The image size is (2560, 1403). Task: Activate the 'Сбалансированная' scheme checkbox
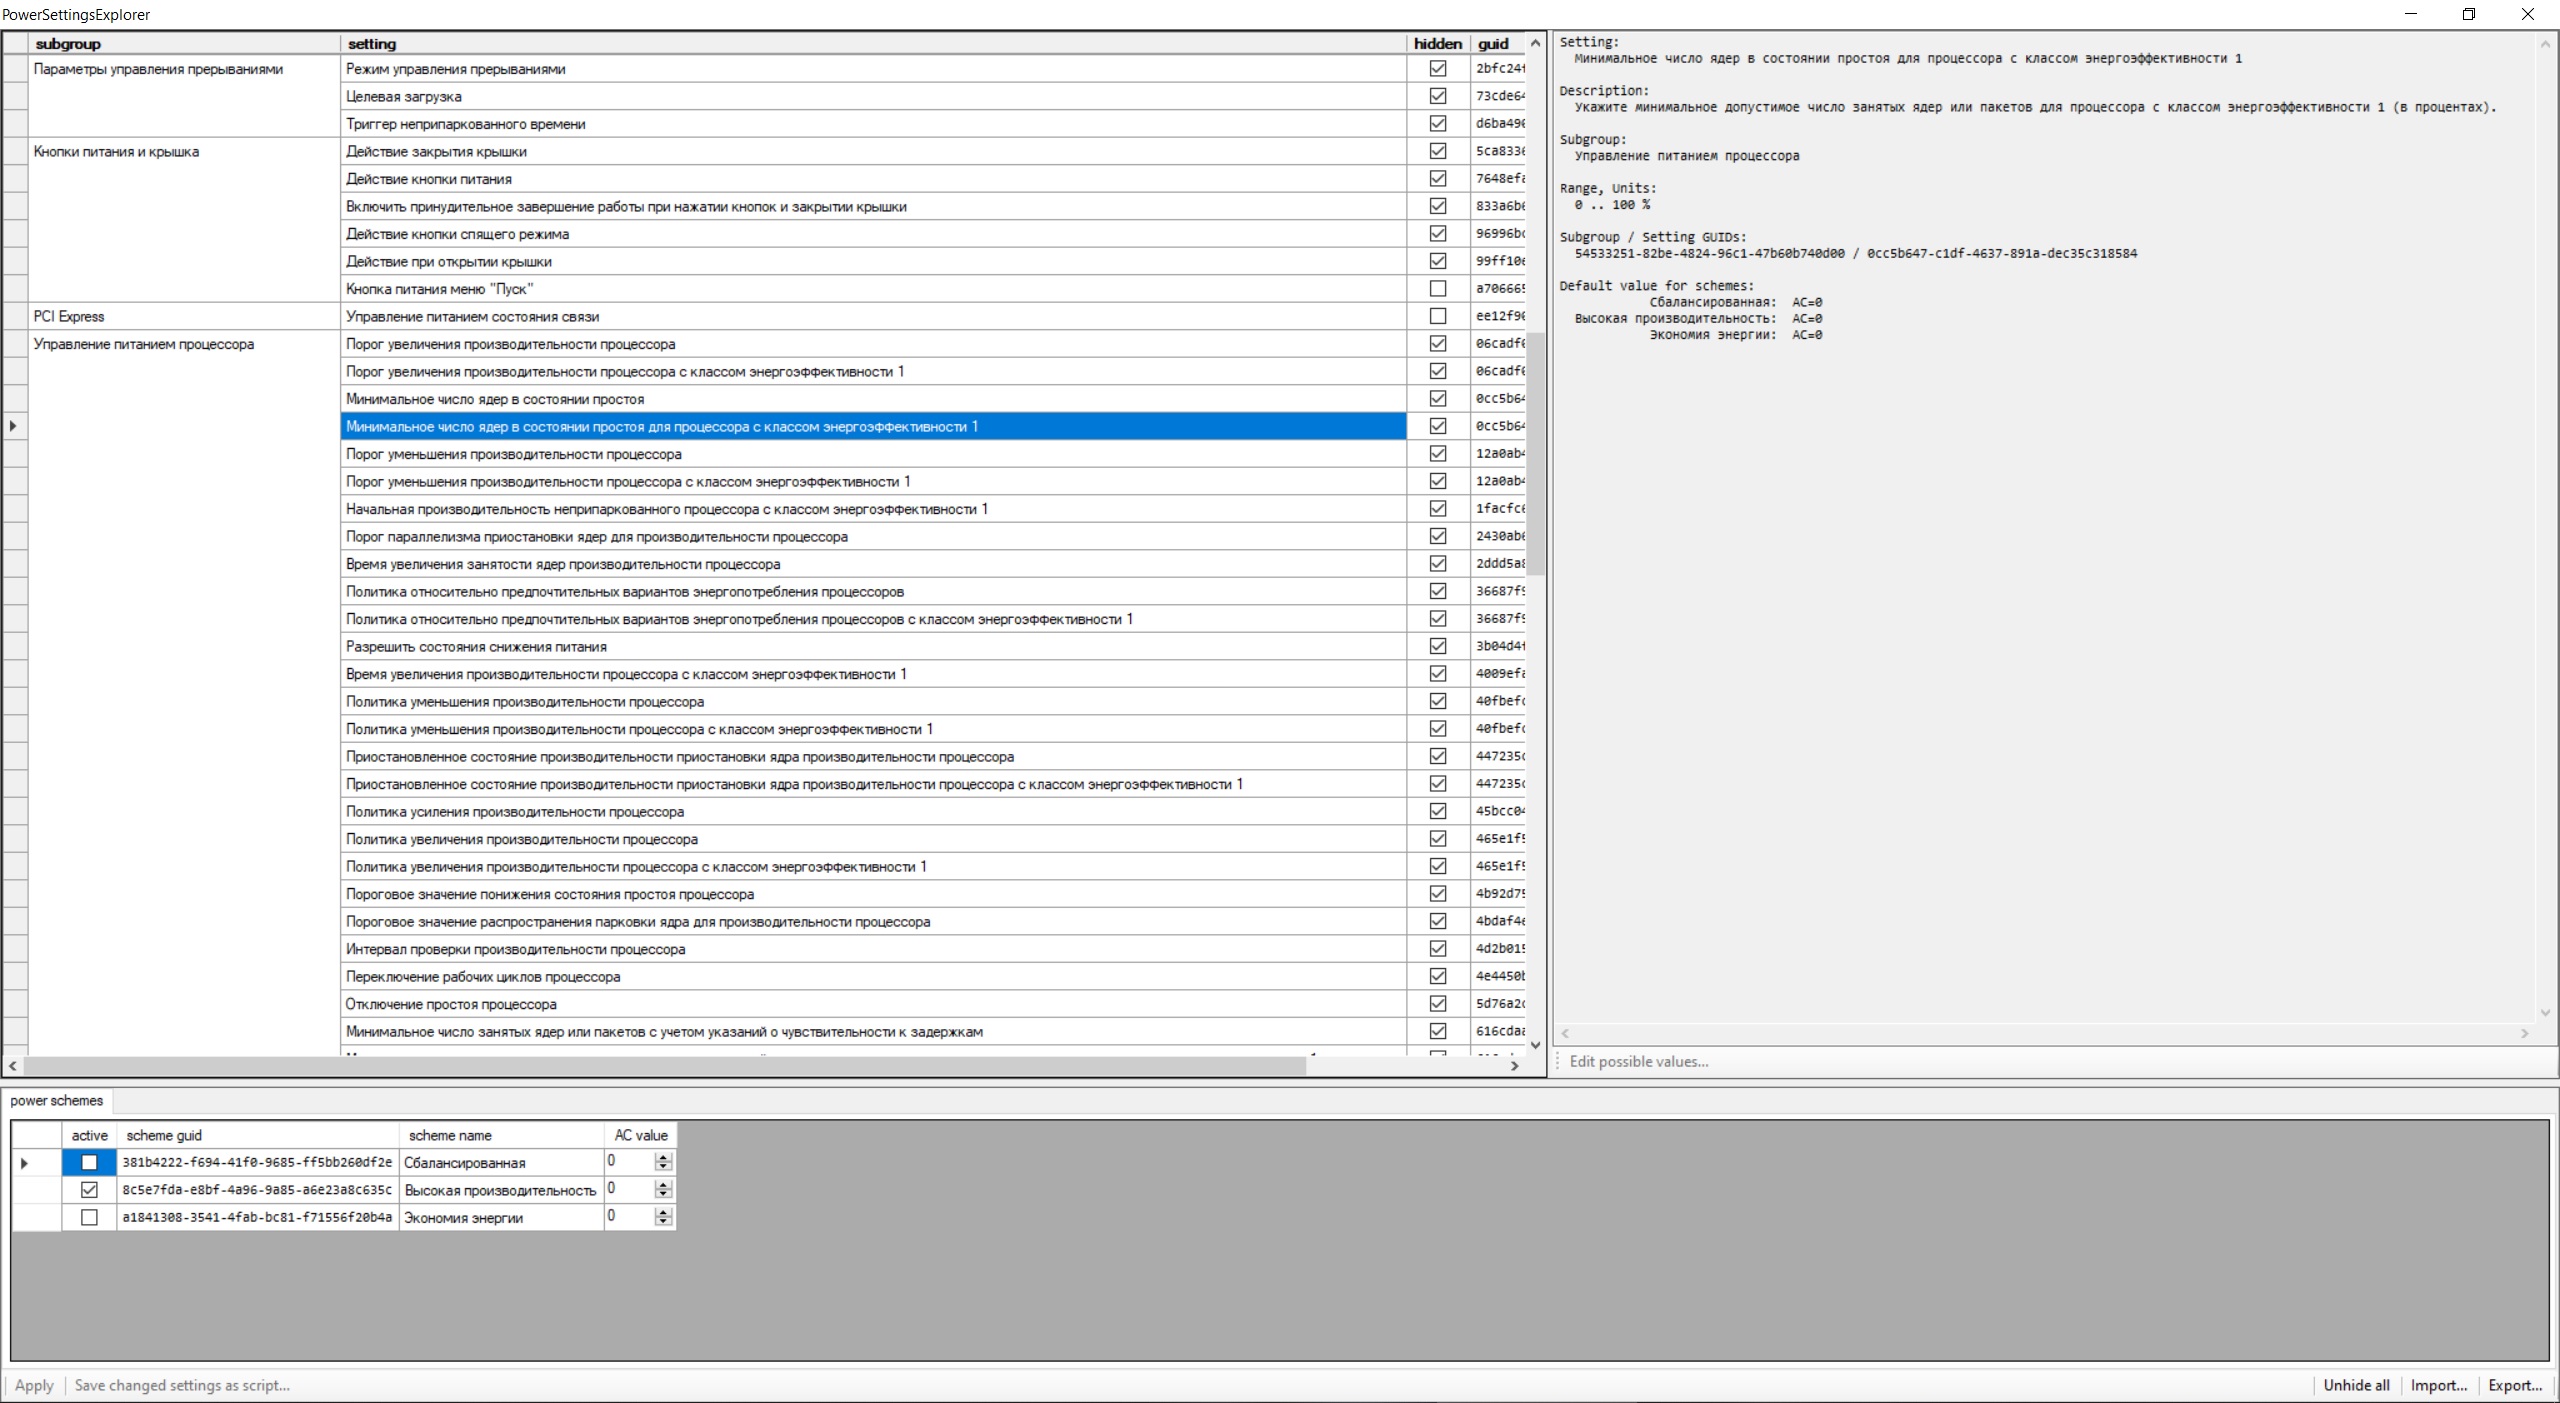pos(89,1162)
